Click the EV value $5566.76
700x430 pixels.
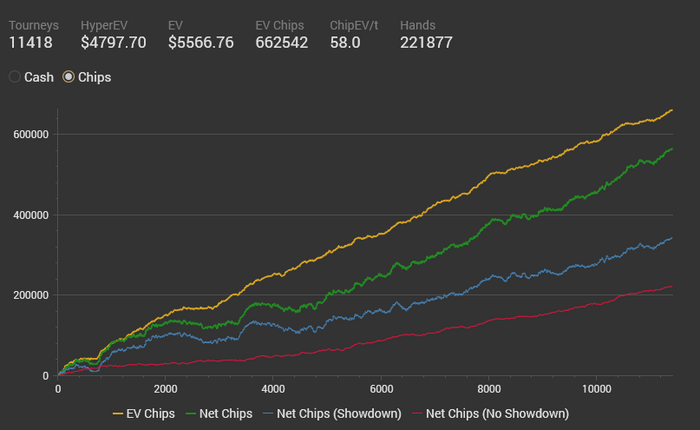pos(201,42)
